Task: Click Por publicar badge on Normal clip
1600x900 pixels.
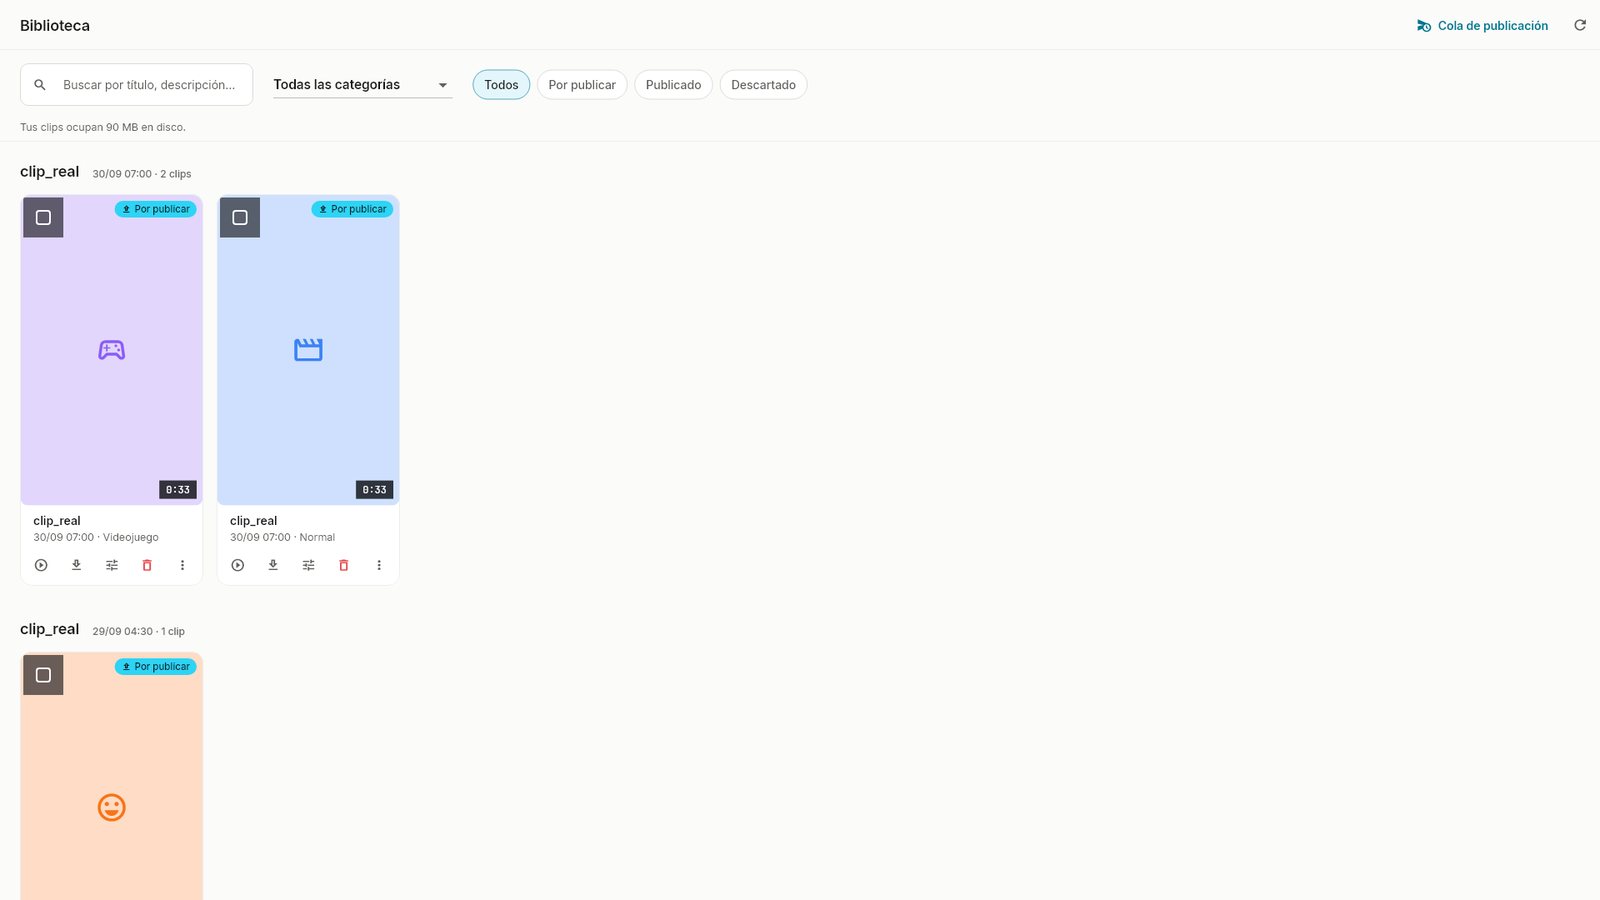Action: coord(352,209)
